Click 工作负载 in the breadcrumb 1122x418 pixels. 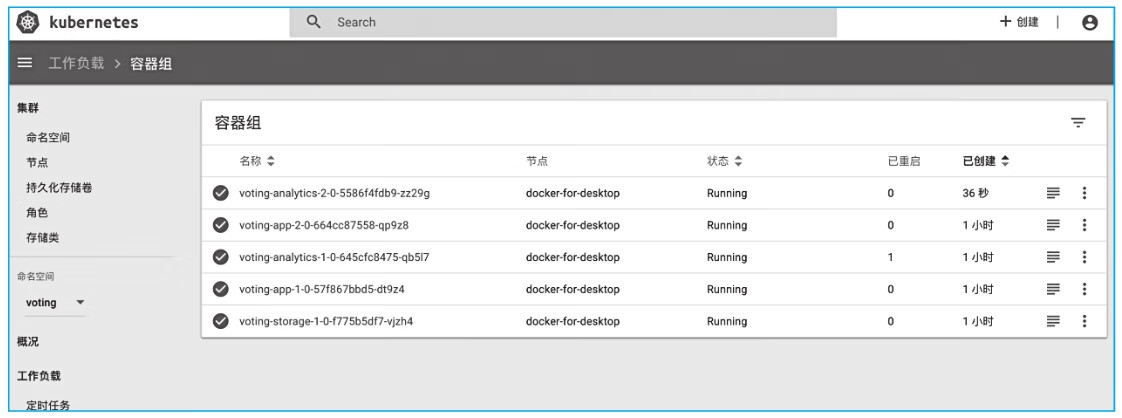(x=80, y=65)
